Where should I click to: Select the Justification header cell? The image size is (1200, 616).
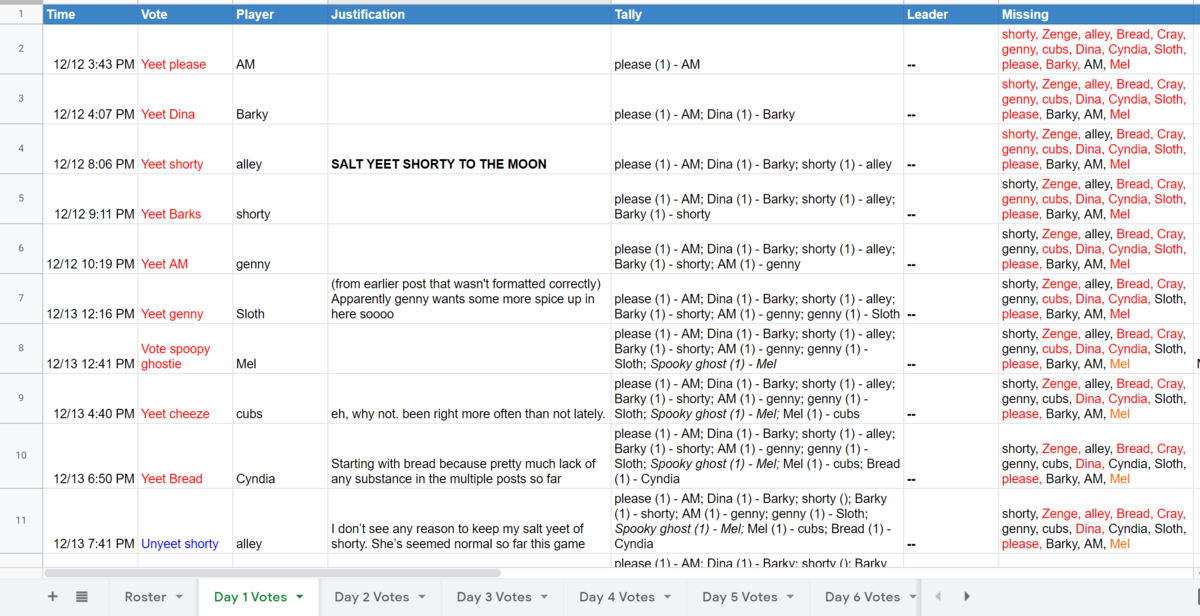point(469,15)
